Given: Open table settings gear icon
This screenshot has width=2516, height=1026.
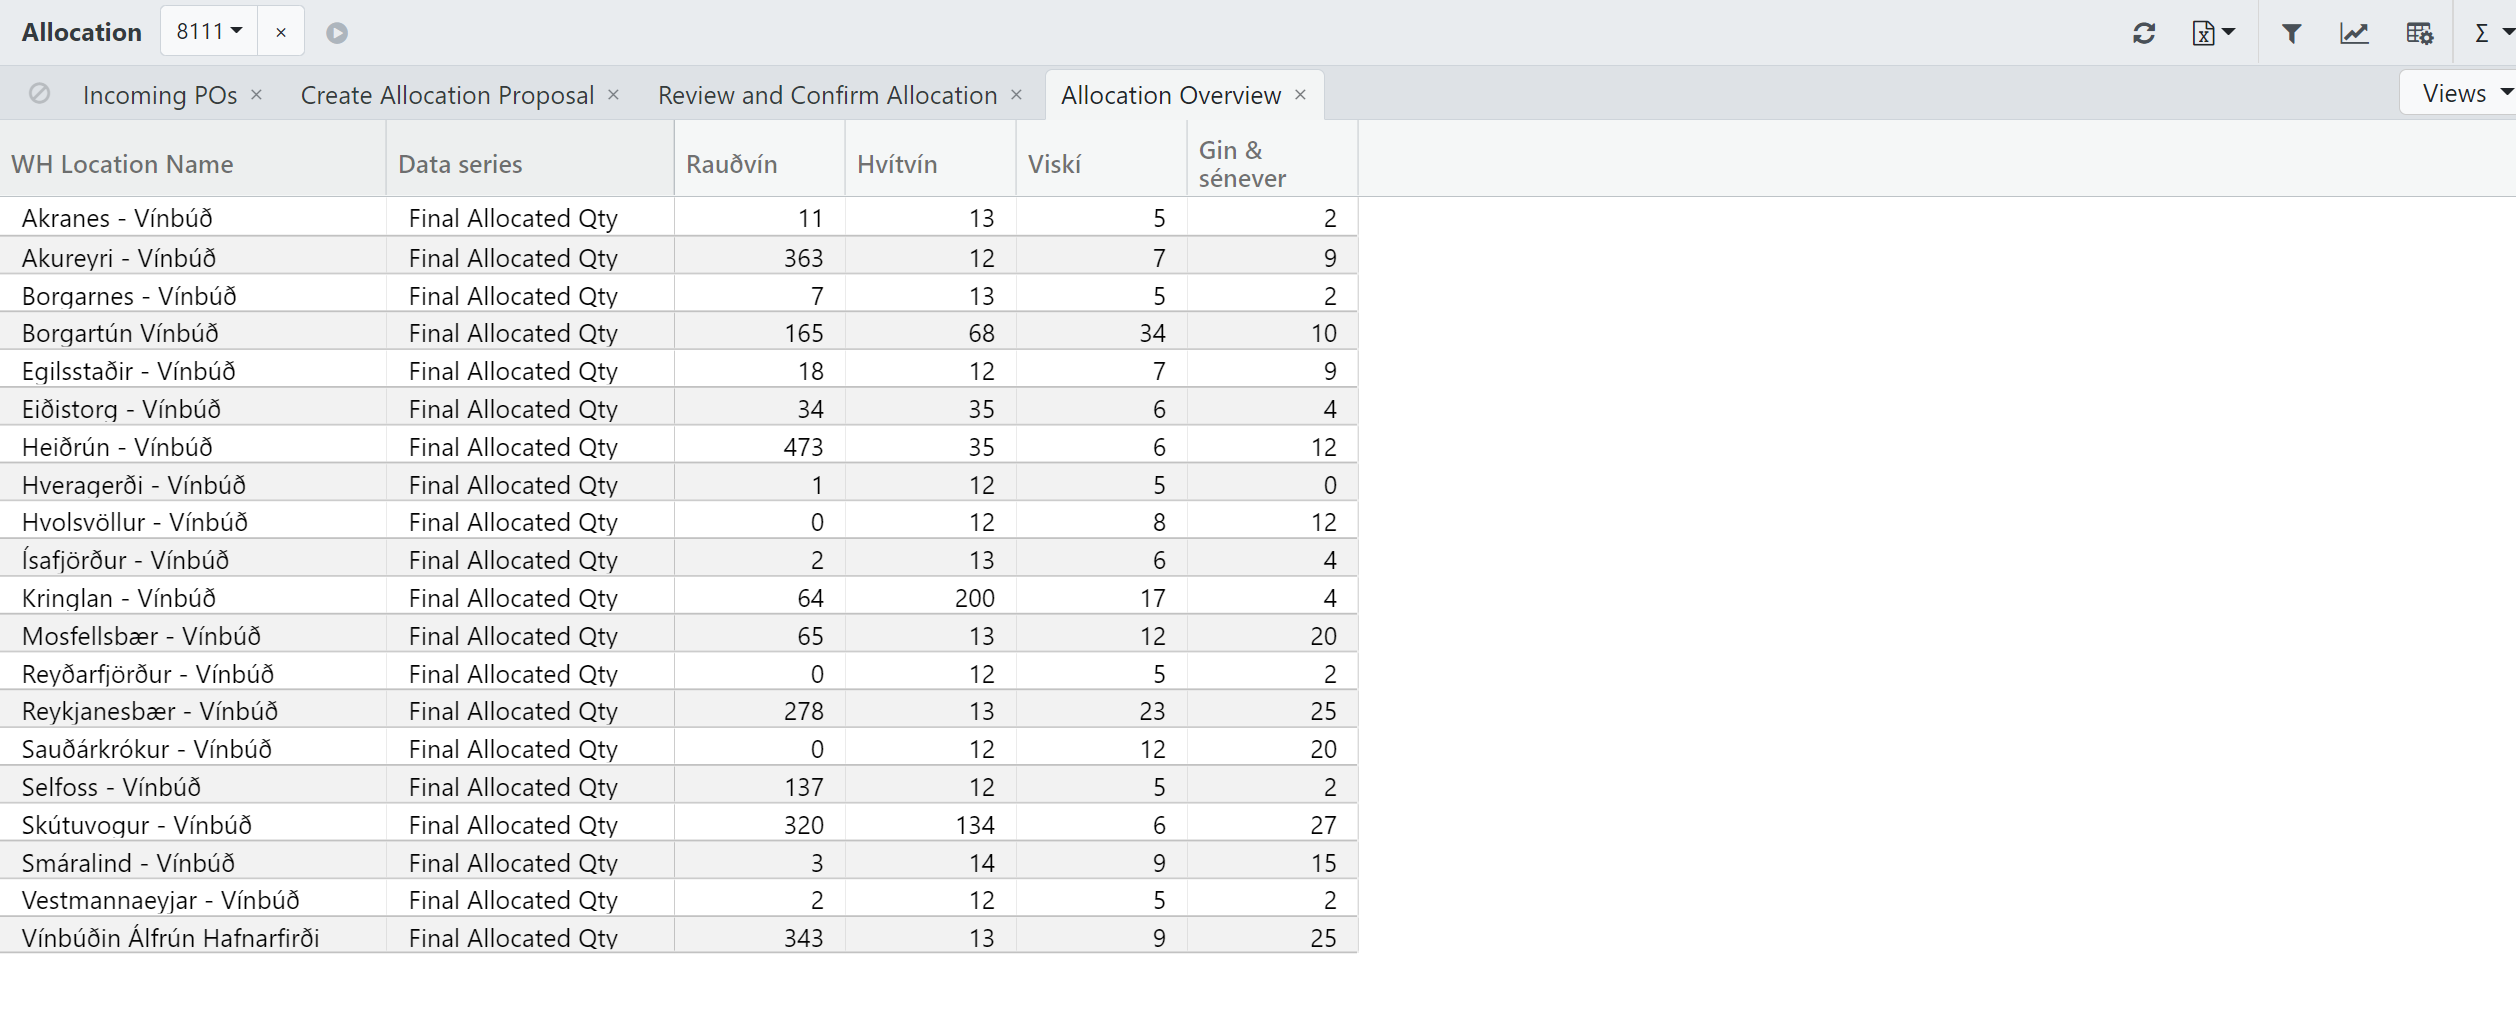Looking at the screenshot, I should [x=2419, y=33].
